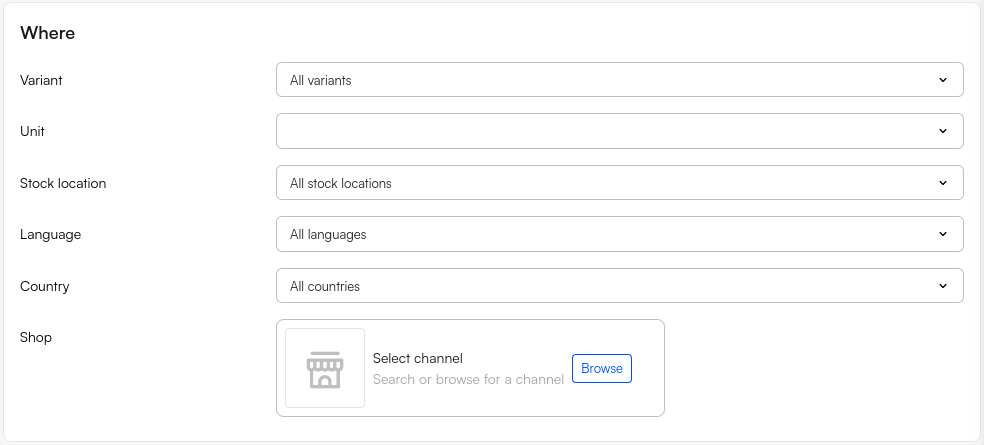Open the All variants dropdown
The height and width of the screenshot is (445, 984).
(600, 80)
